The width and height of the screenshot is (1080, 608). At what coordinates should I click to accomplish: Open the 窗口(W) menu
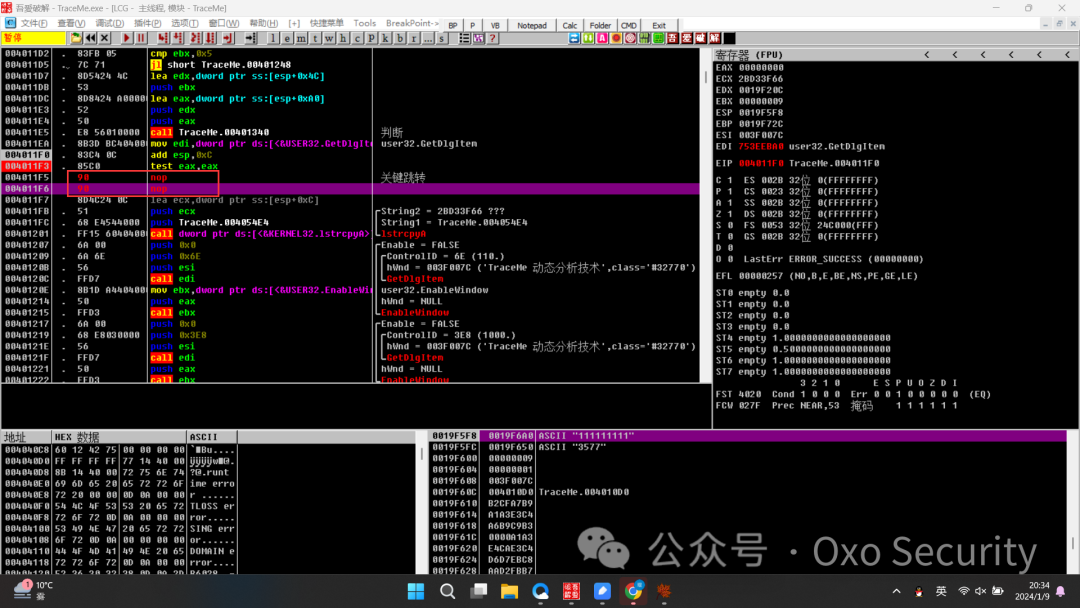224,23
